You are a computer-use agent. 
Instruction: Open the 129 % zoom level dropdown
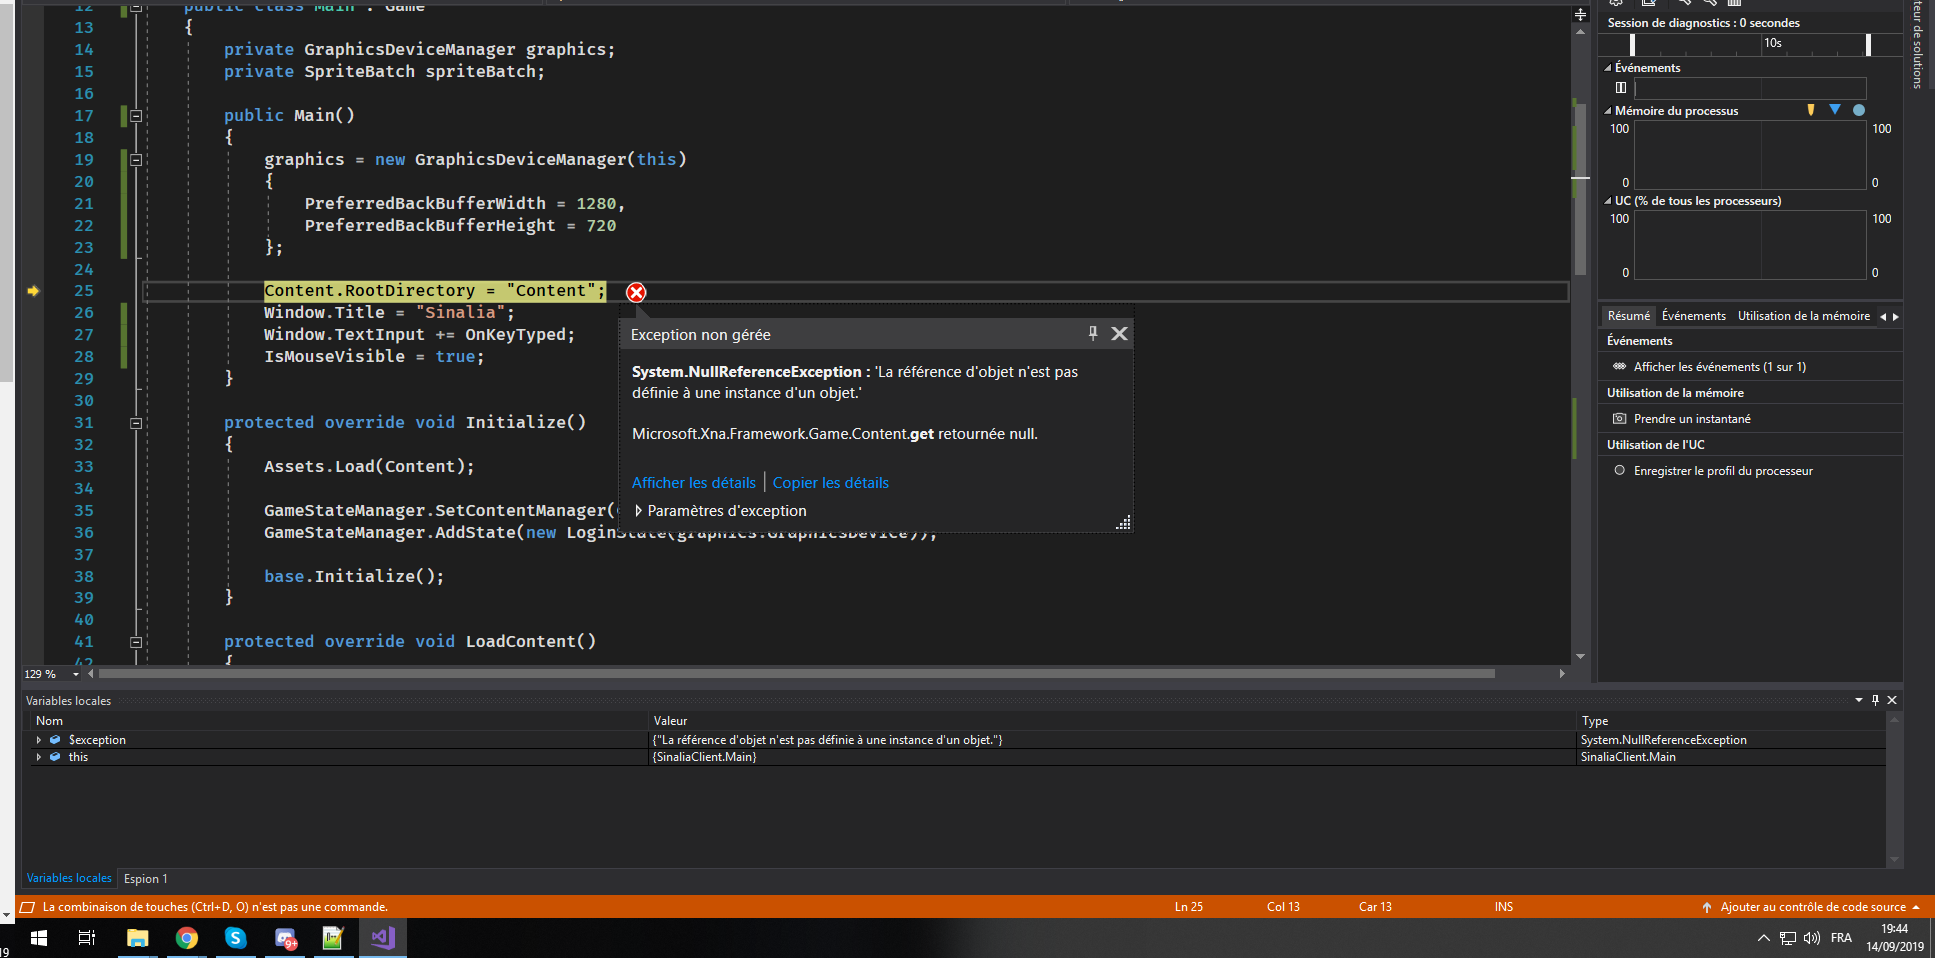pos(76,674)
